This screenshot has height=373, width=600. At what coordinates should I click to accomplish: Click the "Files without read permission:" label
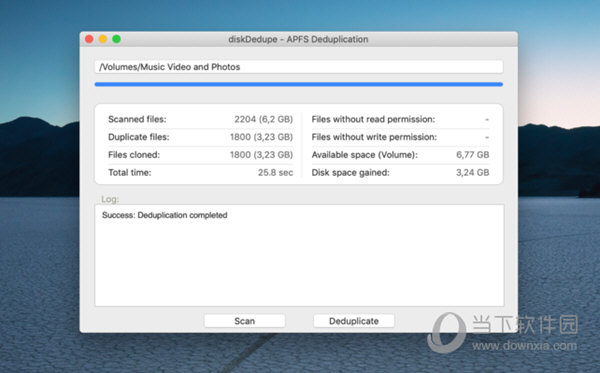[x=373, y=119]
